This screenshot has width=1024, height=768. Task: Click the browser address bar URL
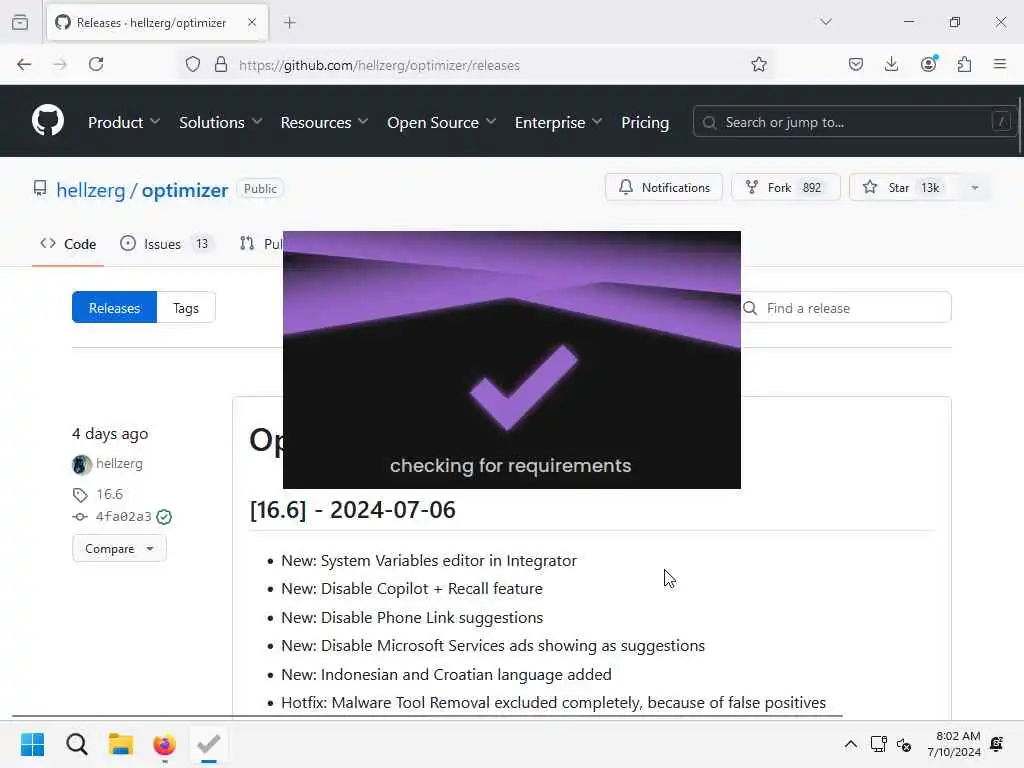point(379,65)
